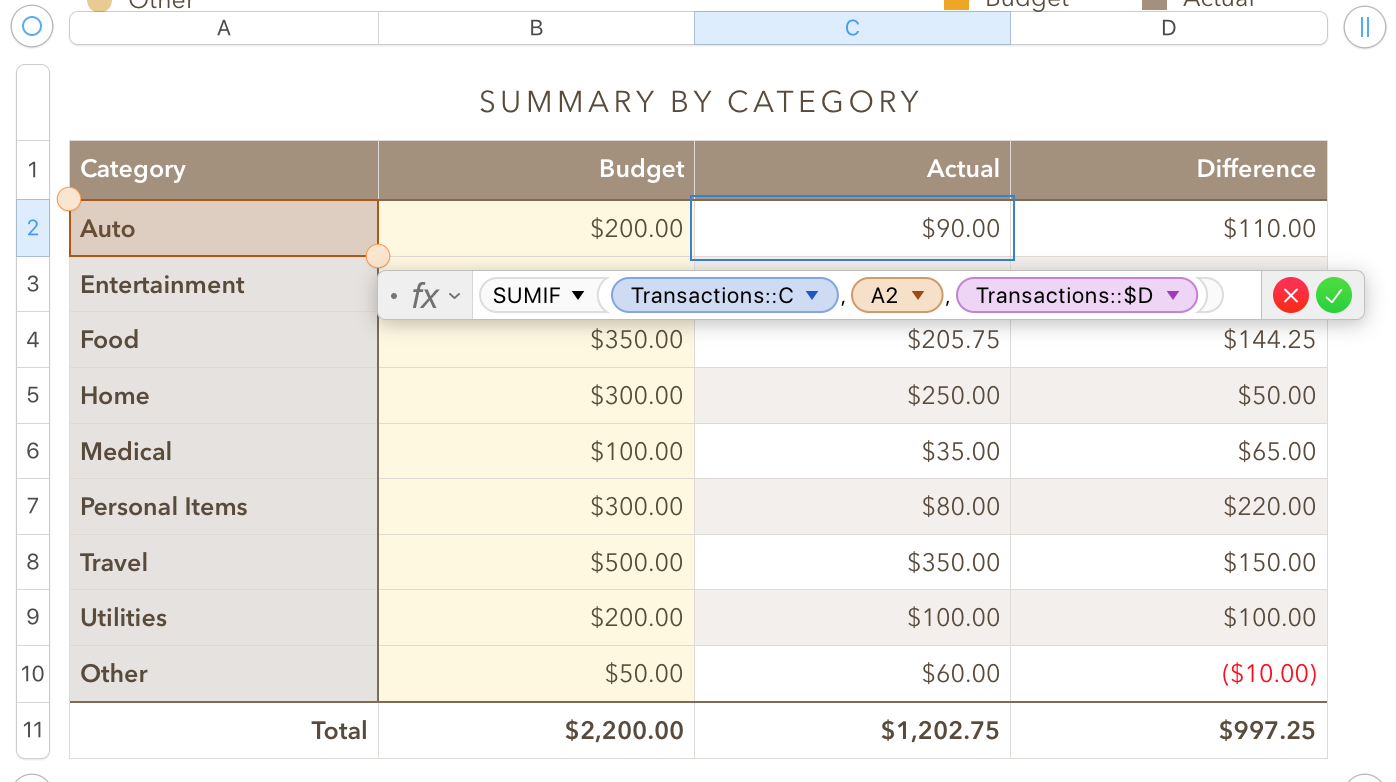1396x782 pixels.
Task: Click the formula editor's small drag dot
Action: 395,296
